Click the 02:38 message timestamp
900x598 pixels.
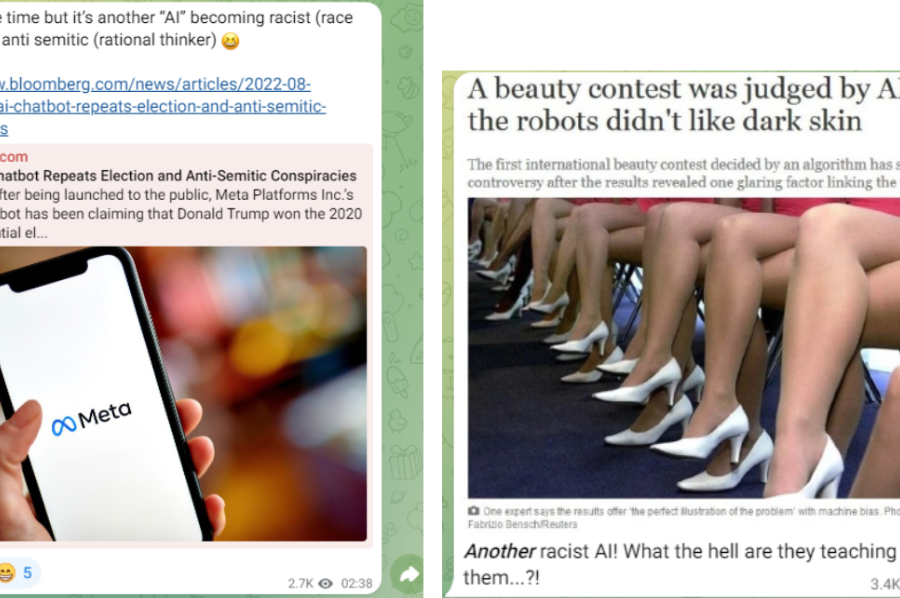[356, 584]
